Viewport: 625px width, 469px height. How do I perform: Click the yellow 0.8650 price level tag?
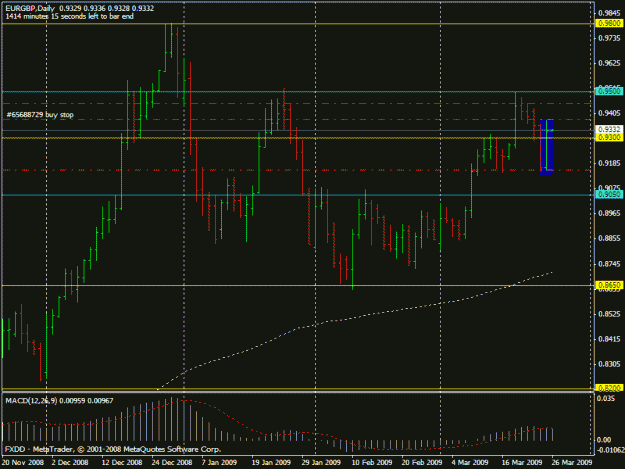pyautogui.click(x=609, y=285)
